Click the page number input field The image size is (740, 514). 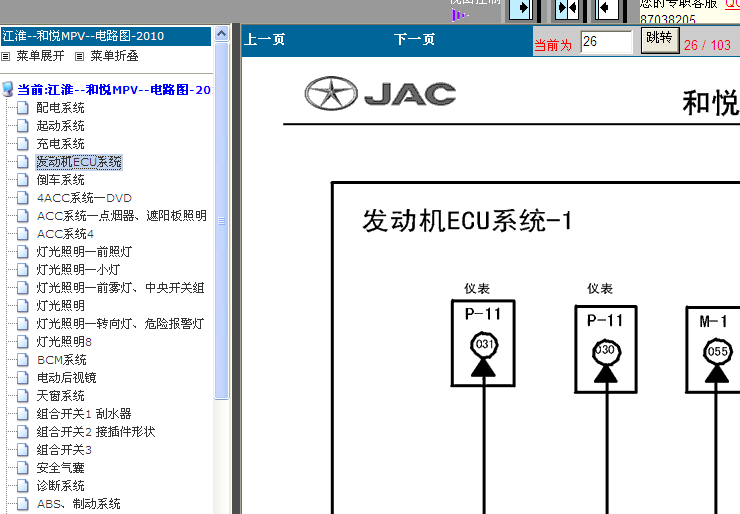tap(606, 42)
